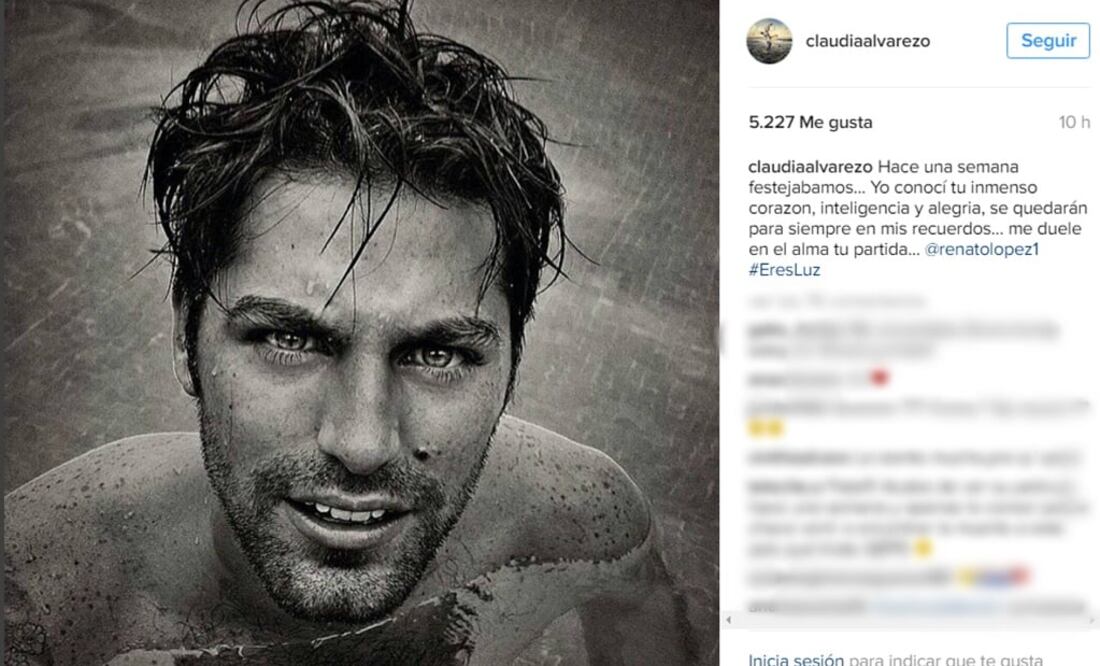Click the right arrow of horizontal scrollbar
The width and height of the screenshot is (1100, 666).
click(1093, 620)
